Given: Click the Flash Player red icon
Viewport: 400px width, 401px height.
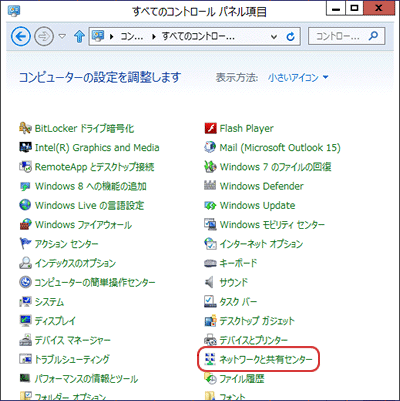Looking at the screenshot, I should click(210, 128).
